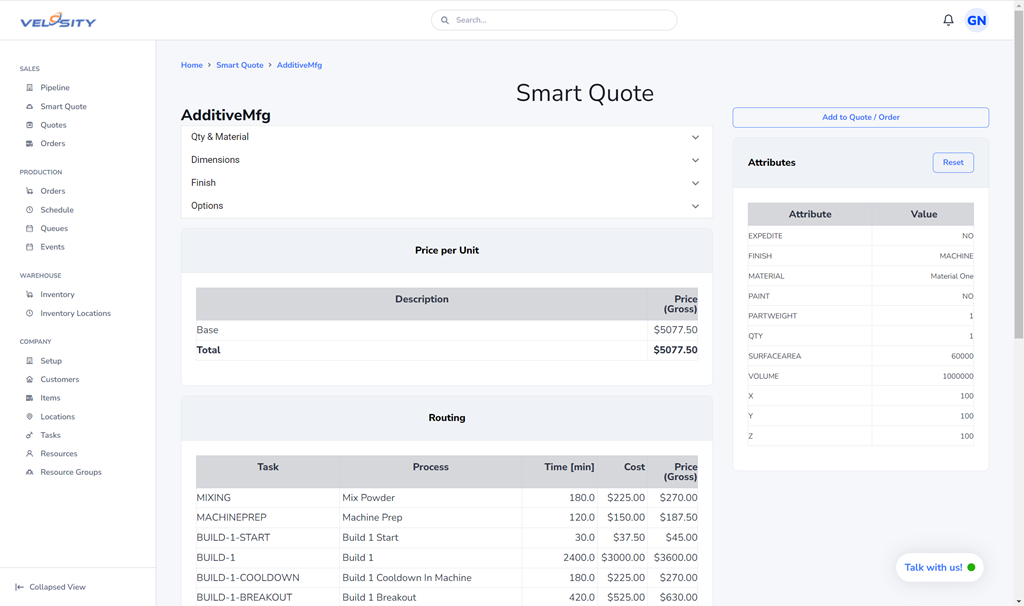Focus the top Search field
The height and width of the screenshot is (606, 1024).
click(554, 20)
